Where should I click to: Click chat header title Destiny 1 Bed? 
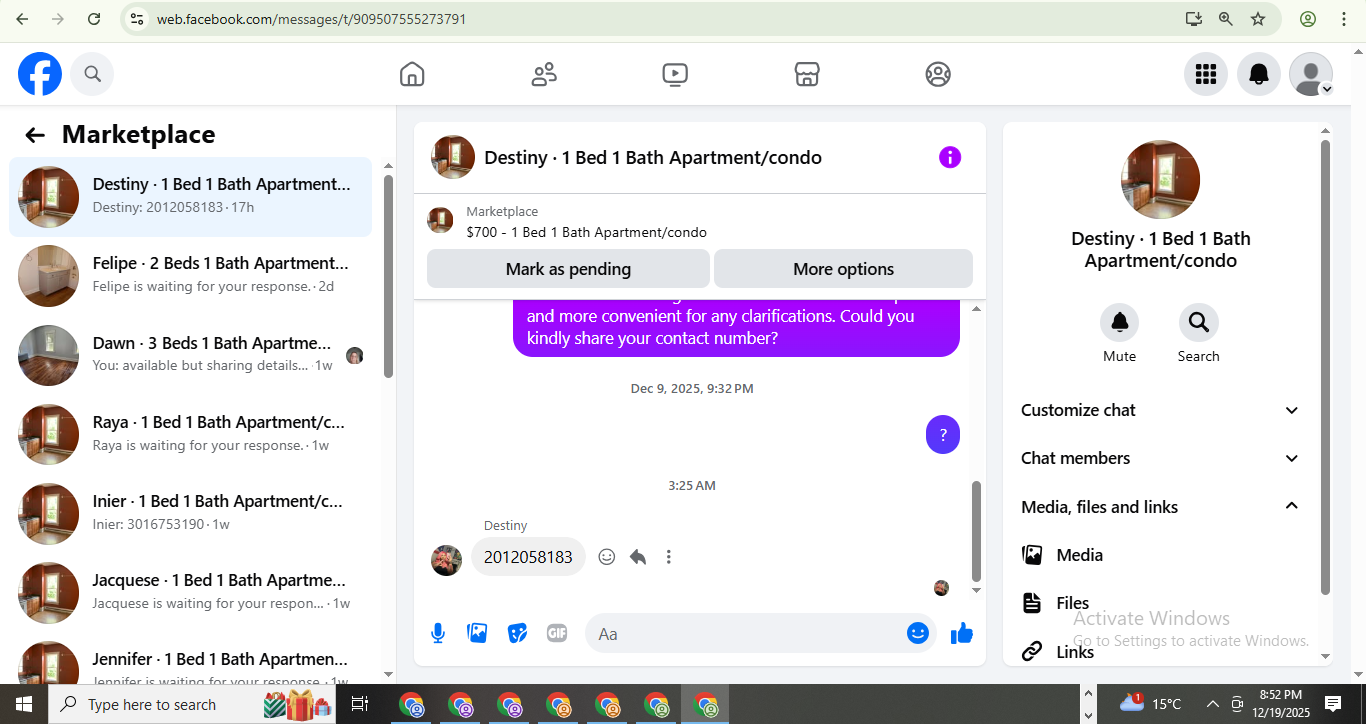[653, 157]
